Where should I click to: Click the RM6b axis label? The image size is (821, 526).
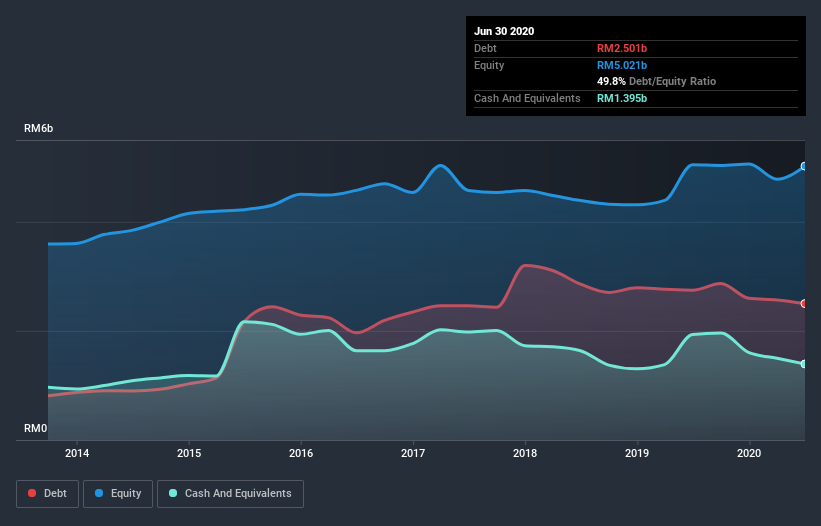coord(38,128)
